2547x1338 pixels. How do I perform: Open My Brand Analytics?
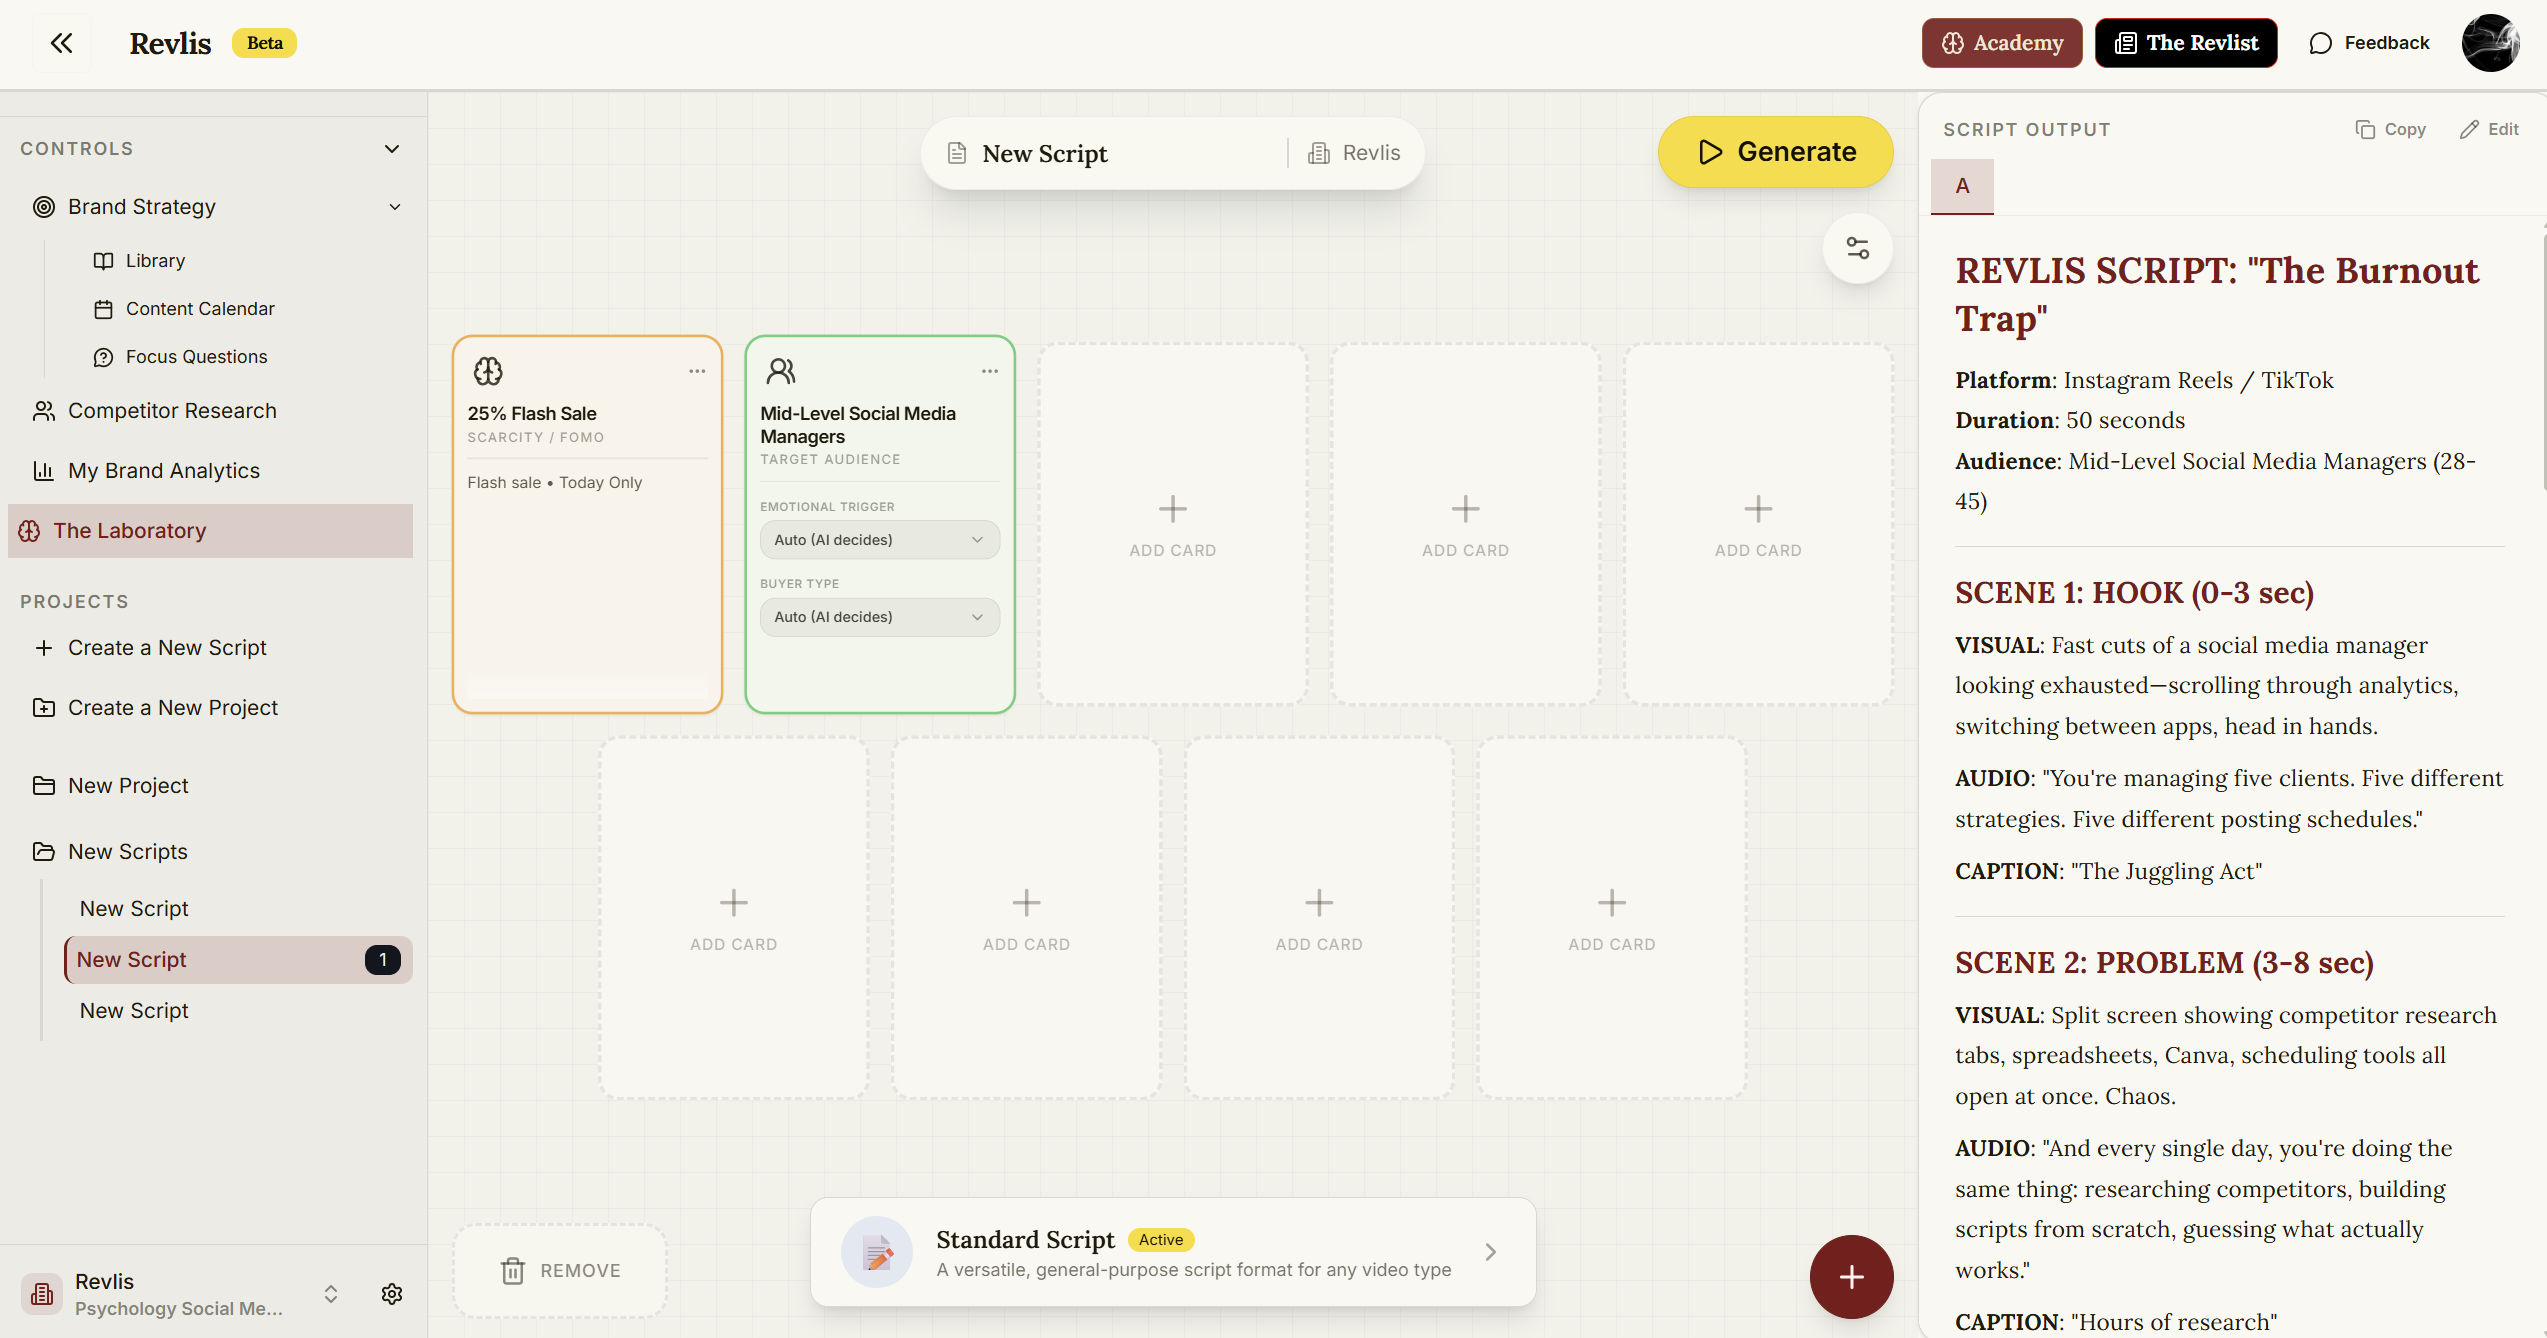click(x=163, y=470)
